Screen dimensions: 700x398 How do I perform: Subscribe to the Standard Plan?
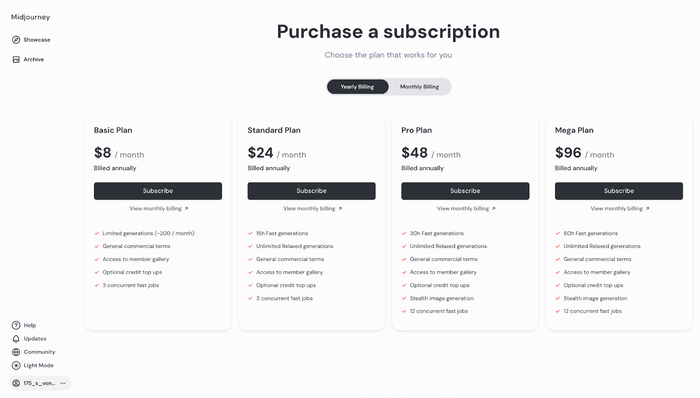tap(312, 191)
